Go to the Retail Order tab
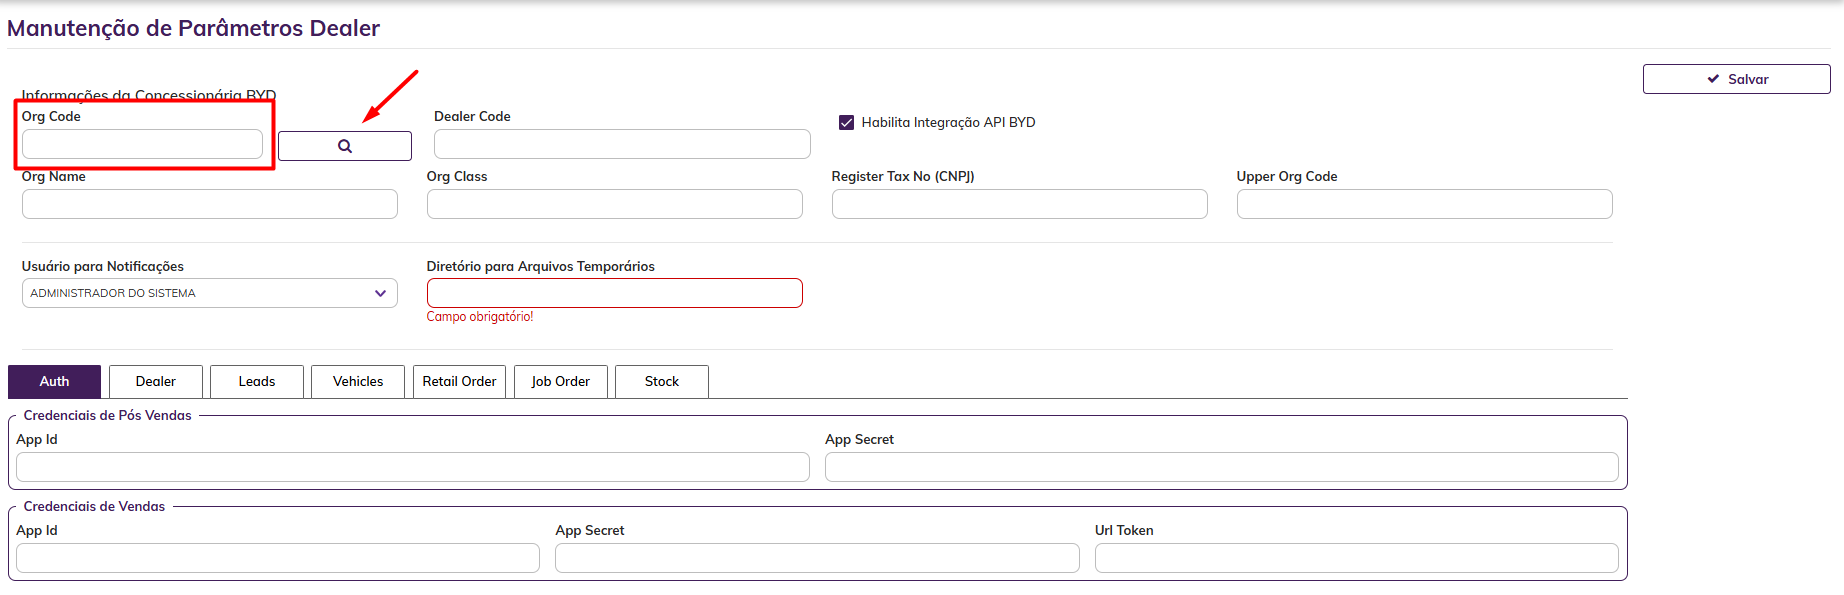This screenshot has height=595, width=1844. pyautogui.click(x=459, y=382)
